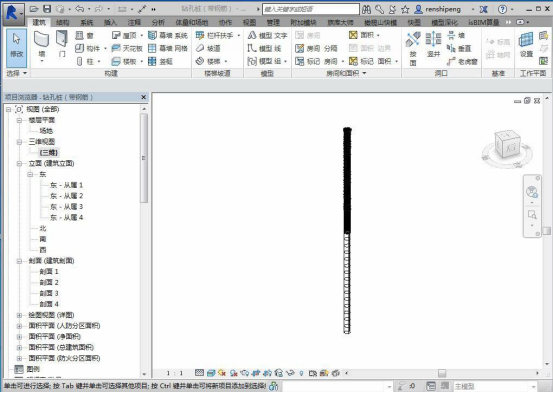553x393 pixels.
Task: Click the 垂直 vertical opening tool
Action: [x=459, y=48]
